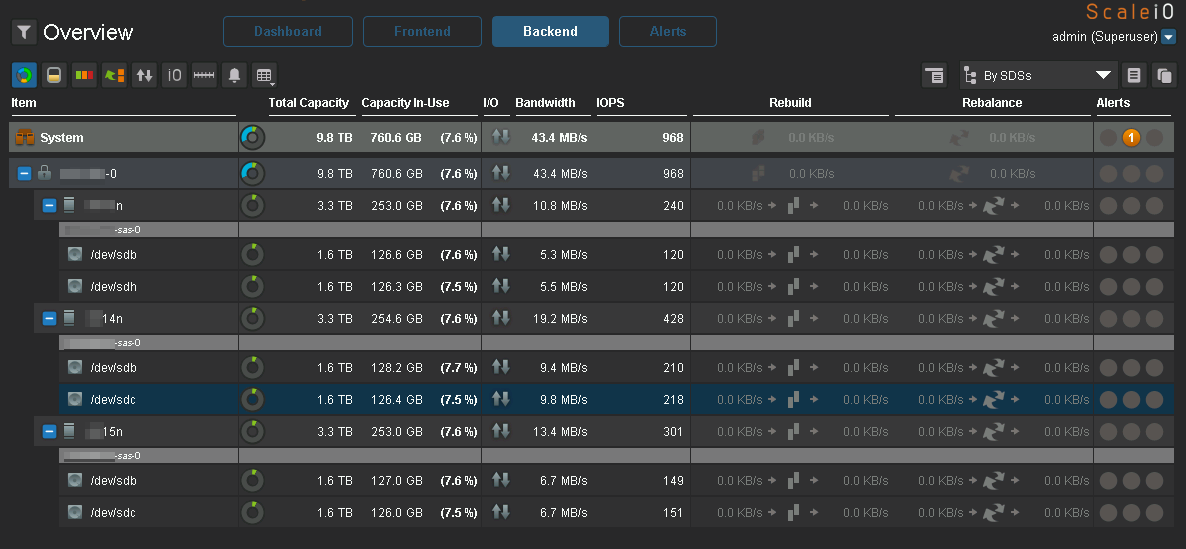Click the capacity utilization tank icon
Viewport: 1186px width, 549px height.
[x=55, y=75]
